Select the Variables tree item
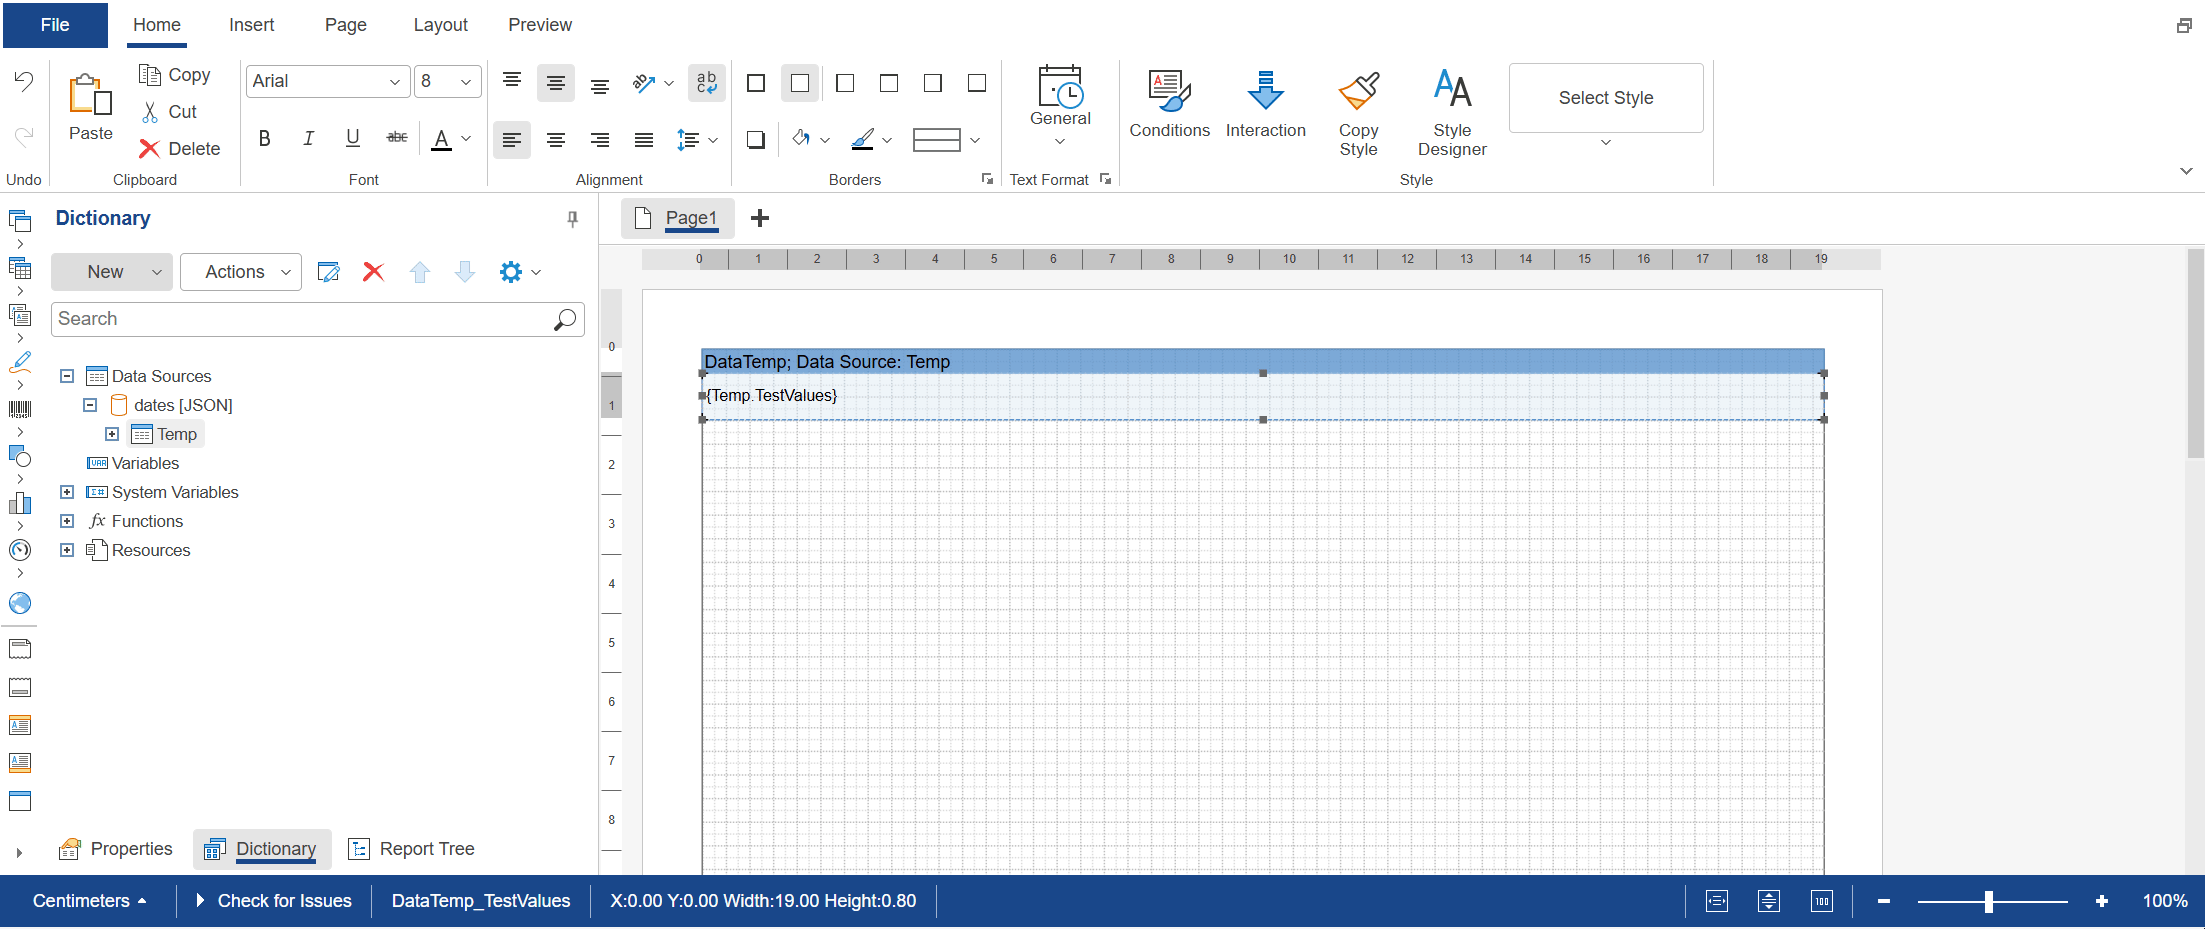This screenshot has width=2205, height=929. 134,463
